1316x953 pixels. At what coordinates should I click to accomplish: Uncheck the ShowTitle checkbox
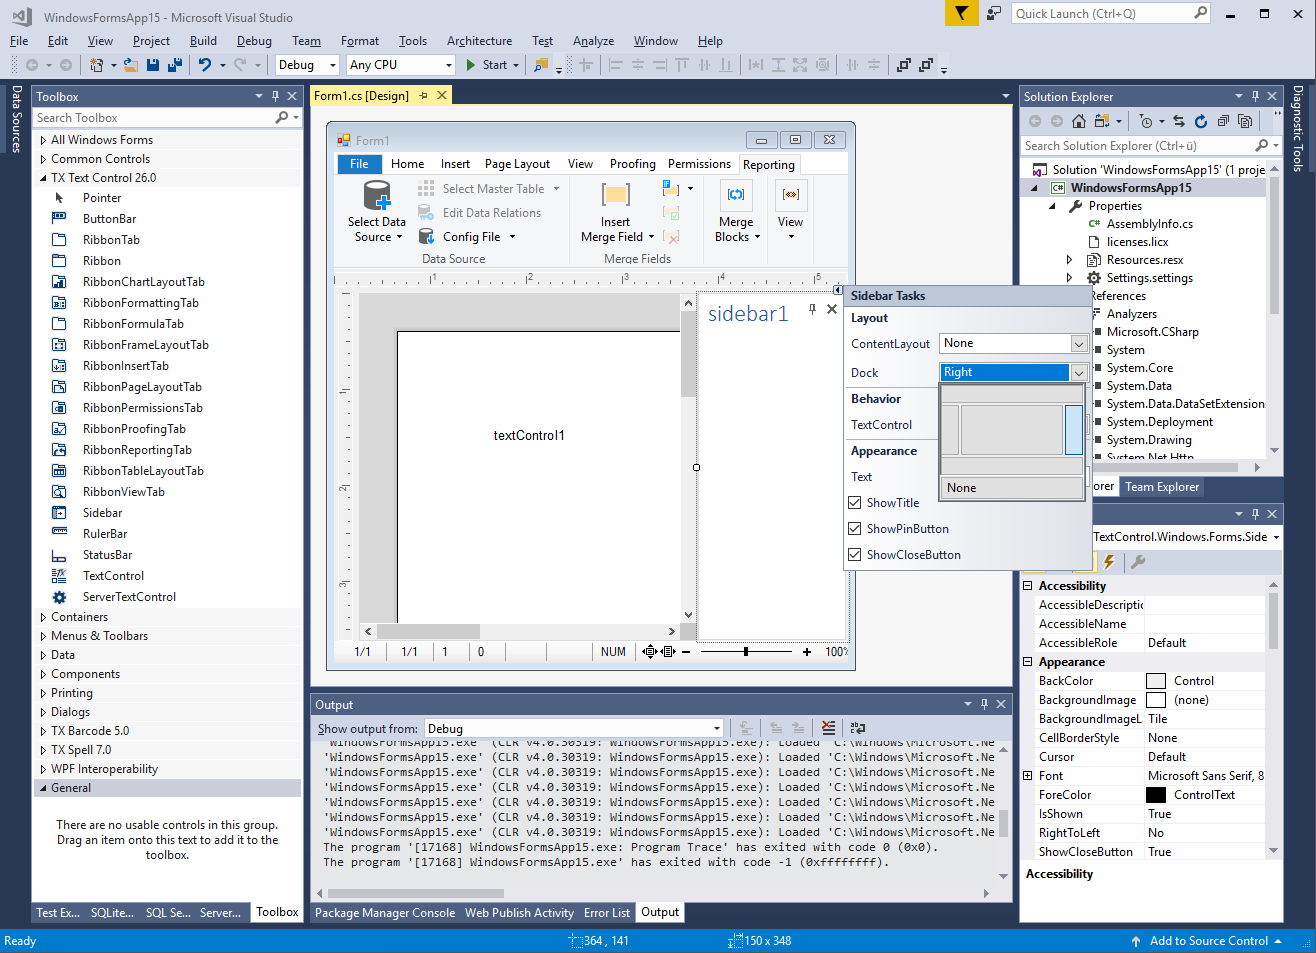pos(855,503)
